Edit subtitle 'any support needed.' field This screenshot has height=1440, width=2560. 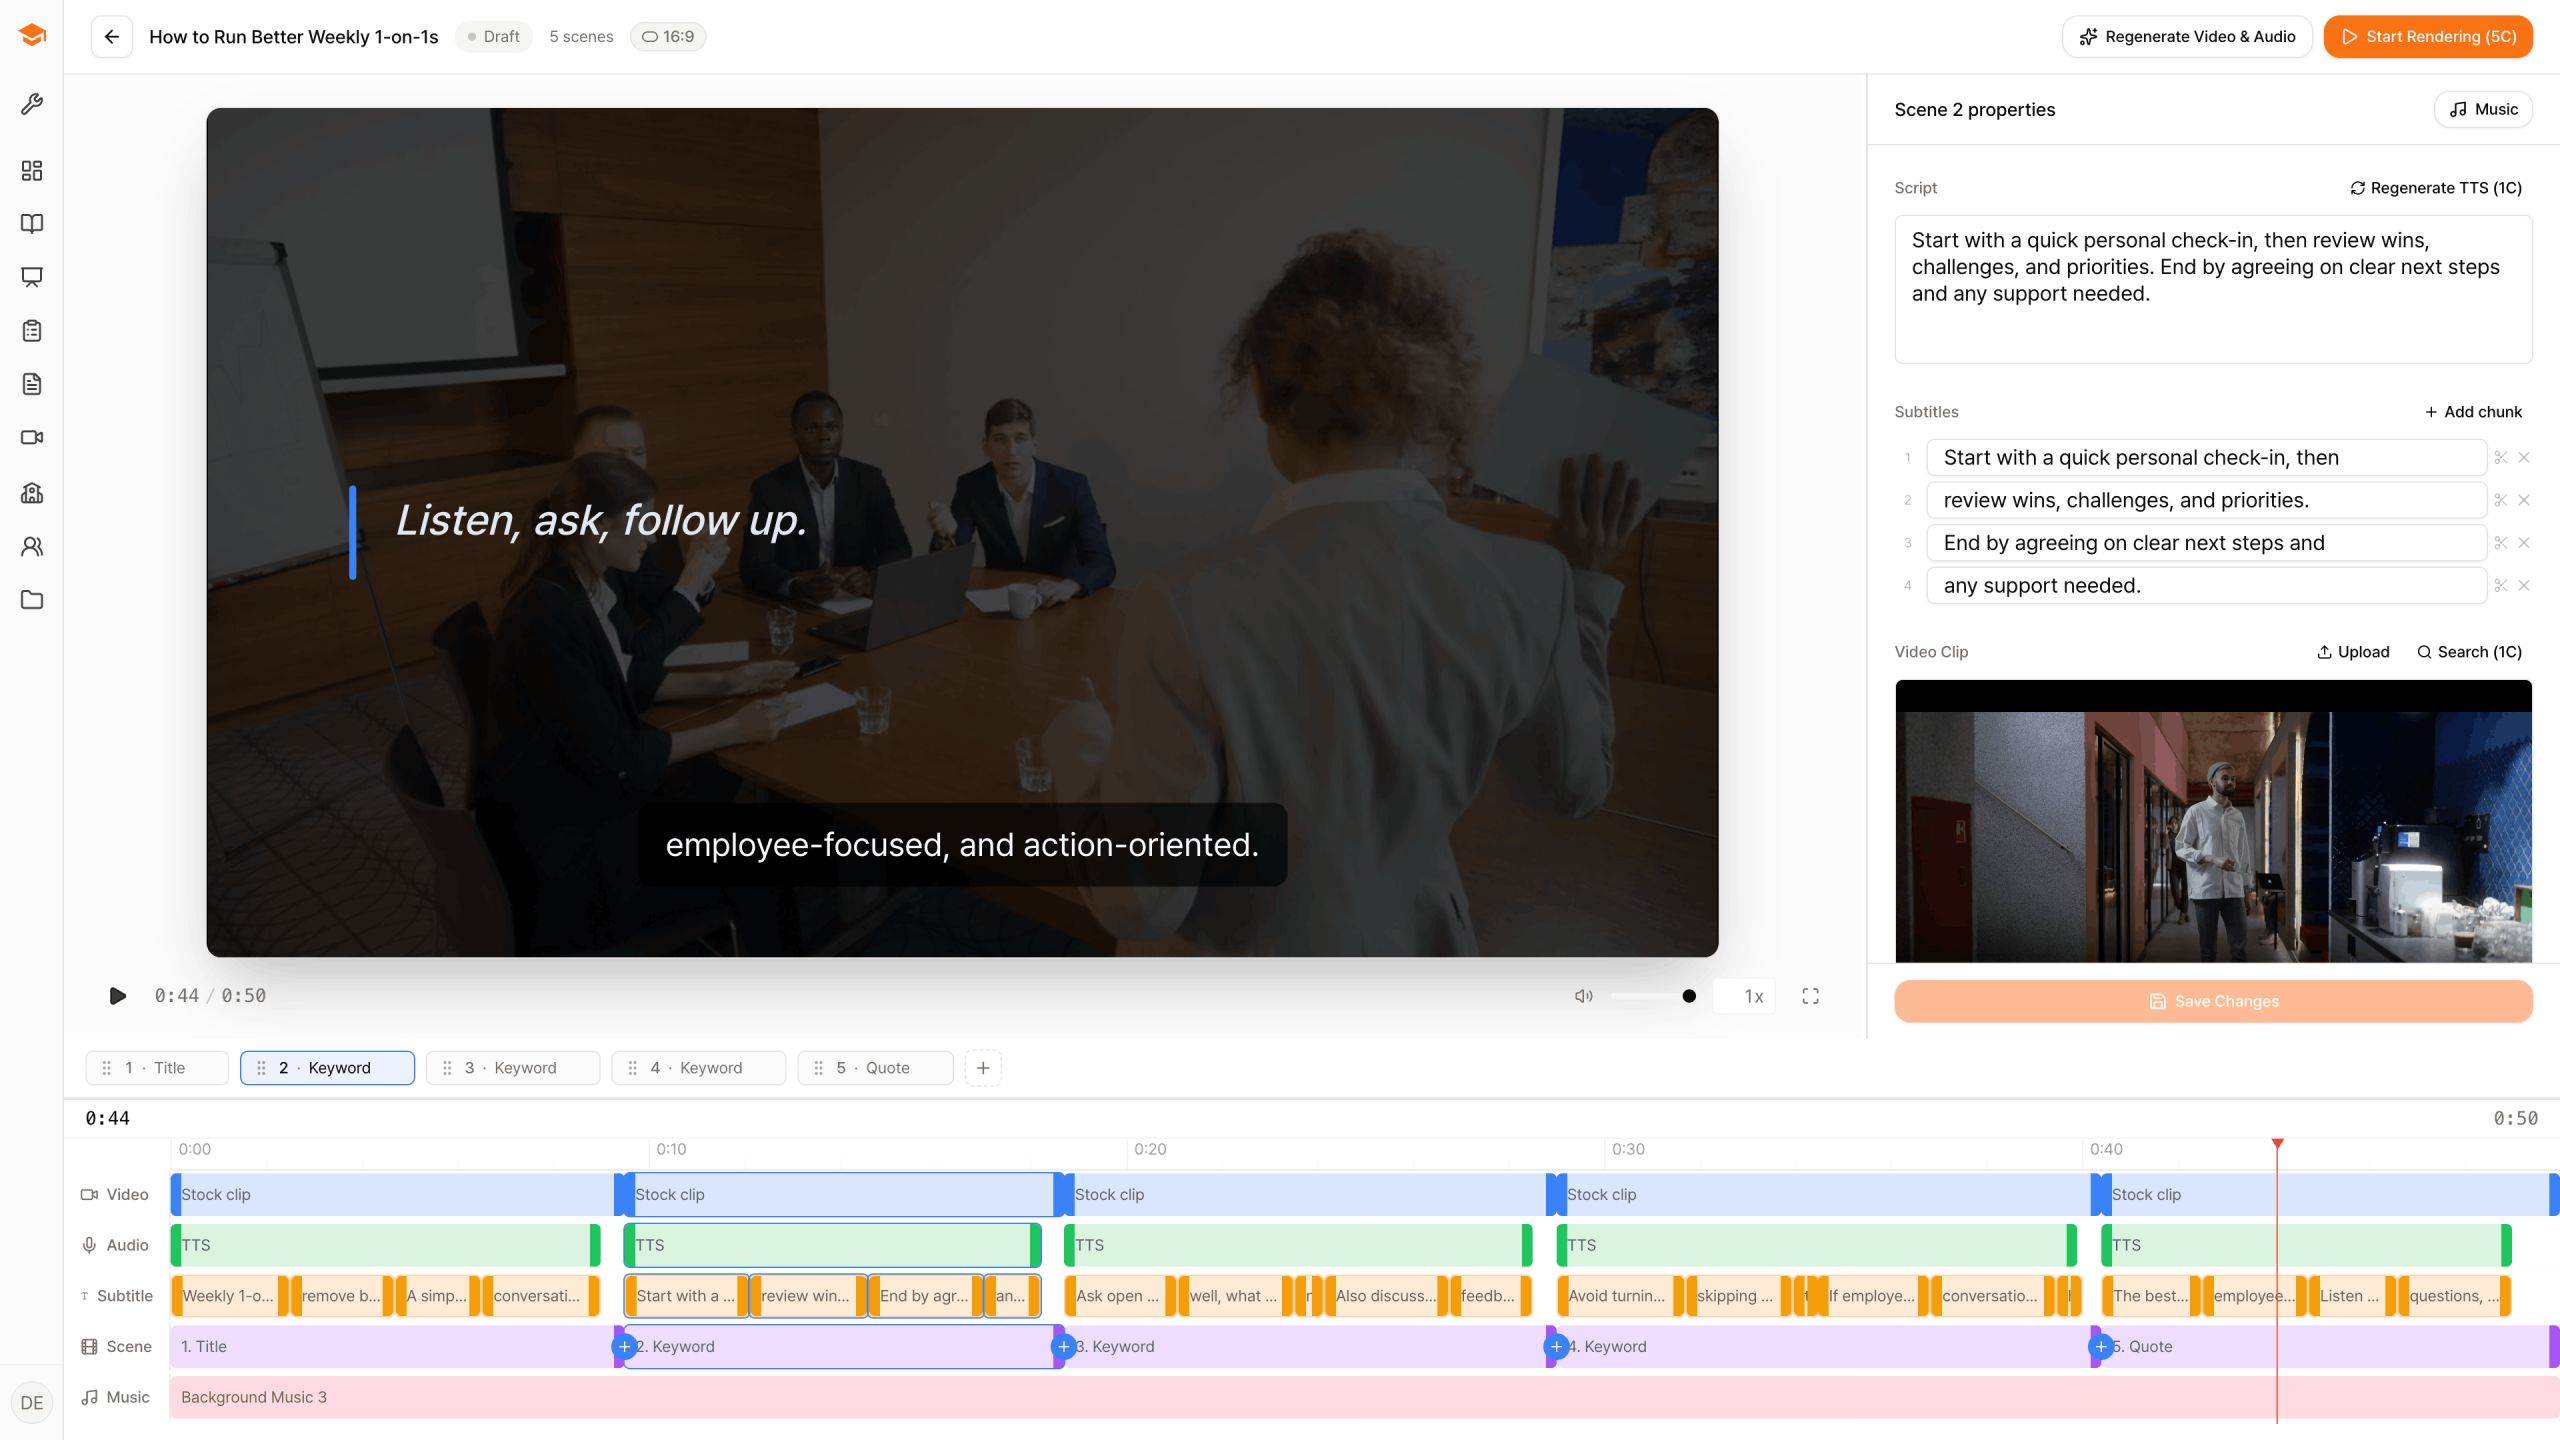point(2206,586)
